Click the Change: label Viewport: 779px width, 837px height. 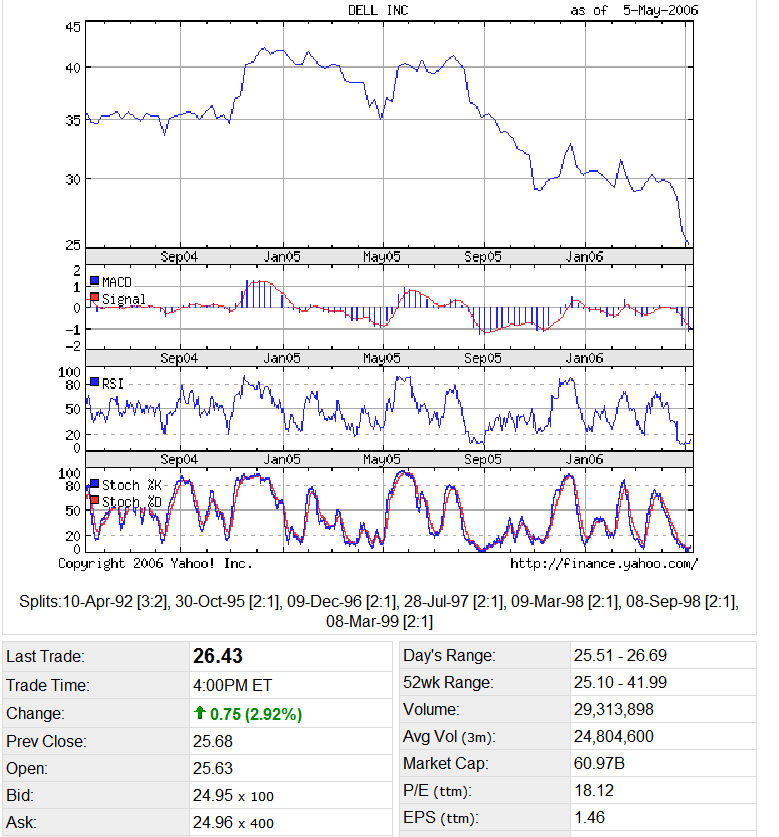click(35, 714)
